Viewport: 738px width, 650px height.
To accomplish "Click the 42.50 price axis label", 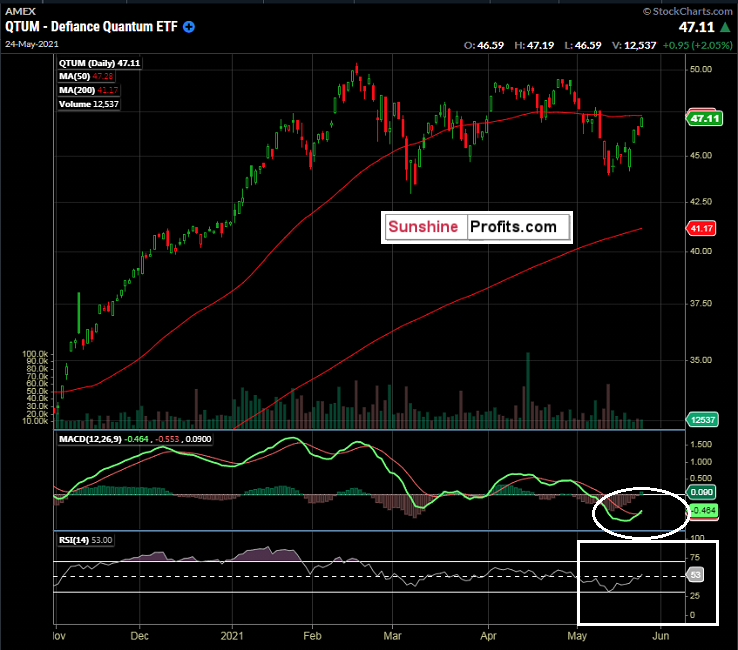I will coord(701,201).
